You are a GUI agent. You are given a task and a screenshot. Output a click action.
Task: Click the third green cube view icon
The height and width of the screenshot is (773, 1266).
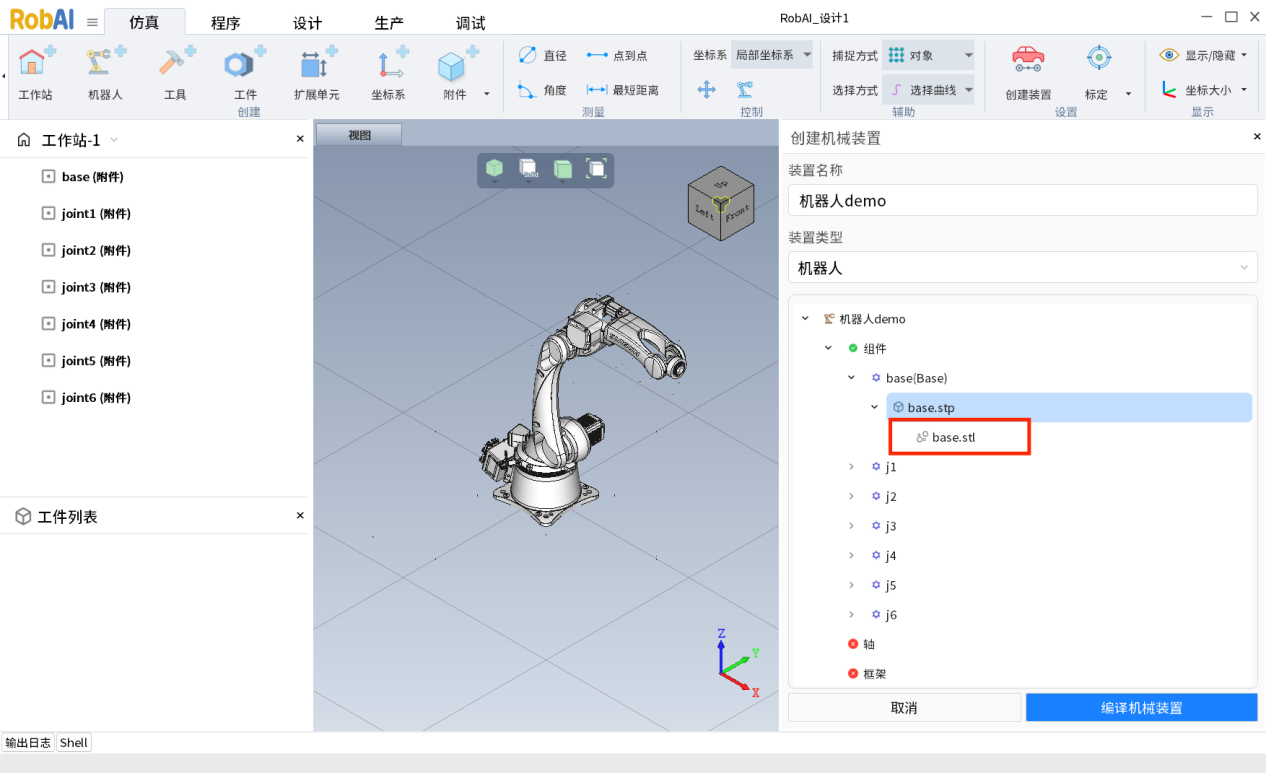pos(563,169)
